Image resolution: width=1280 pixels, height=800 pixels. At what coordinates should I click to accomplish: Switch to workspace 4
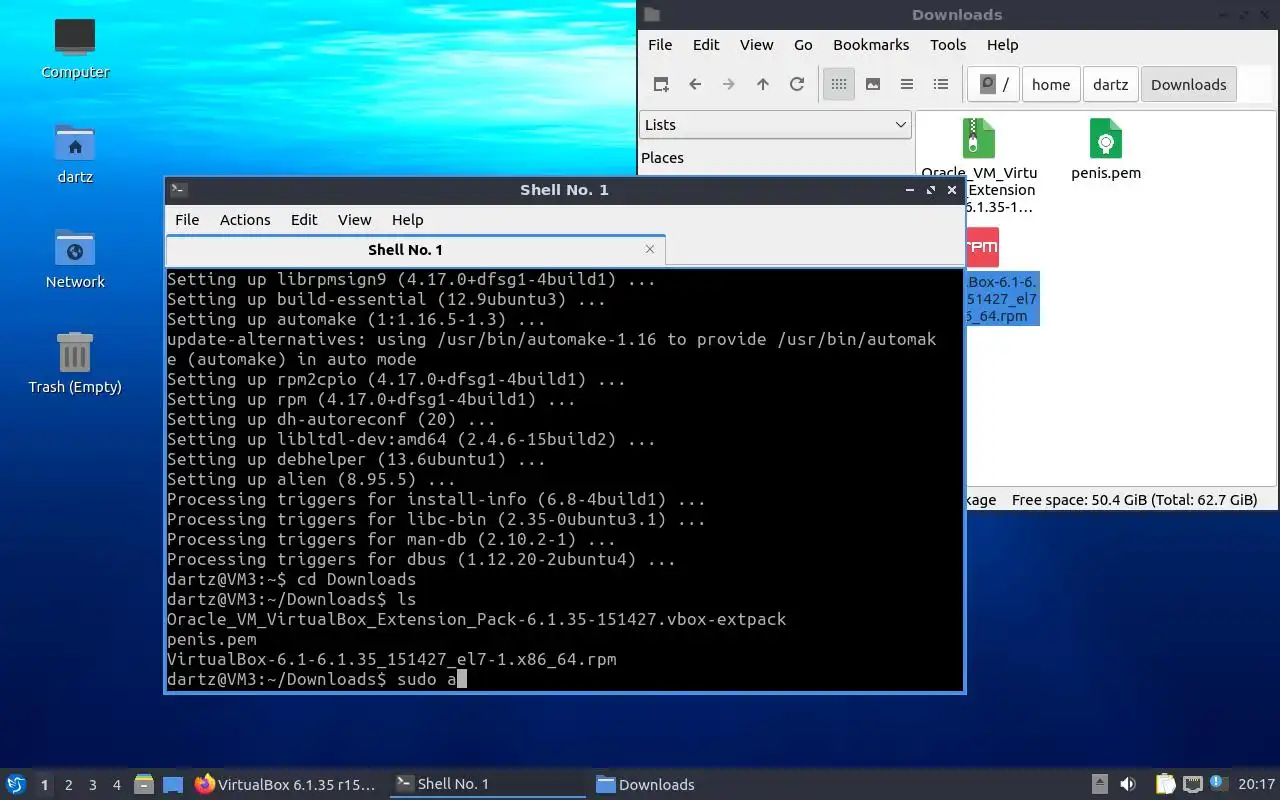(116, 785)
